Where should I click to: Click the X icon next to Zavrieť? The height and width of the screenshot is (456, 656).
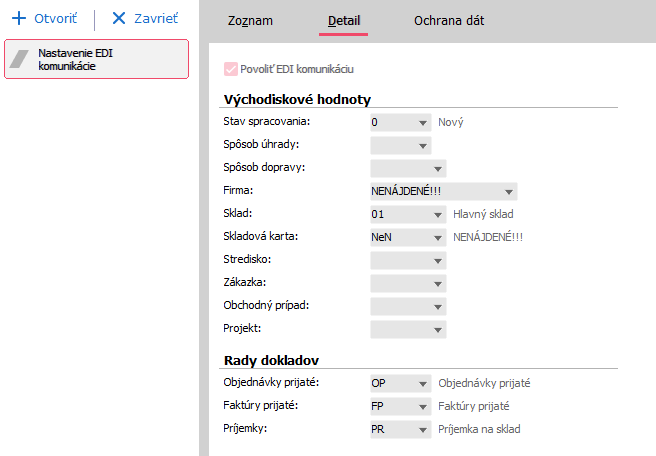pos(119,19)
